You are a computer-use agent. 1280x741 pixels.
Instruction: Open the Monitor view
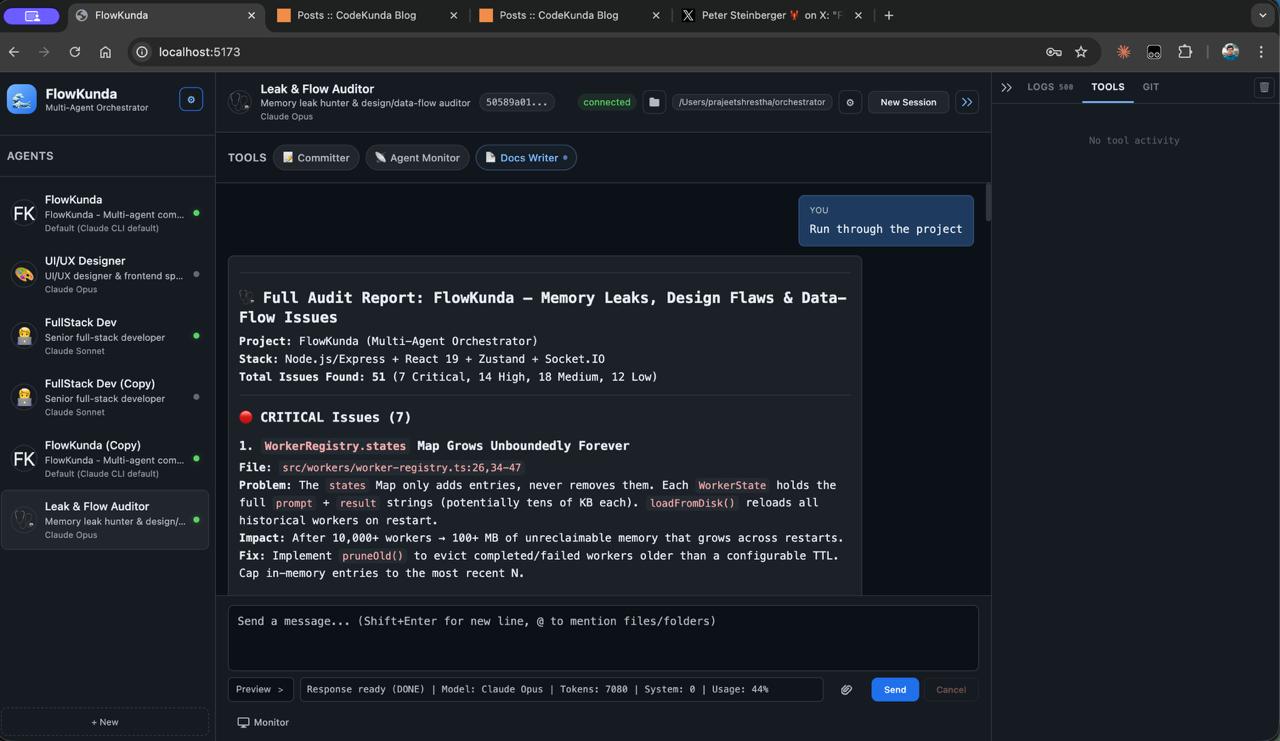[x=262, y=721]
